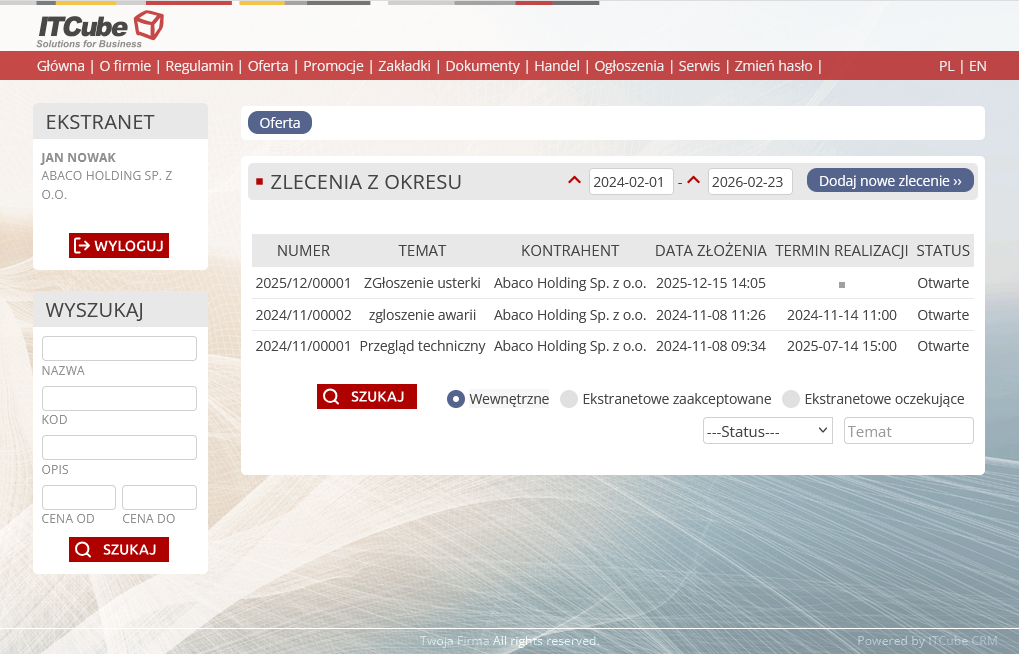
Task: Select Ekstranetowe oczekujące radio button
Action: click(791, 399)
